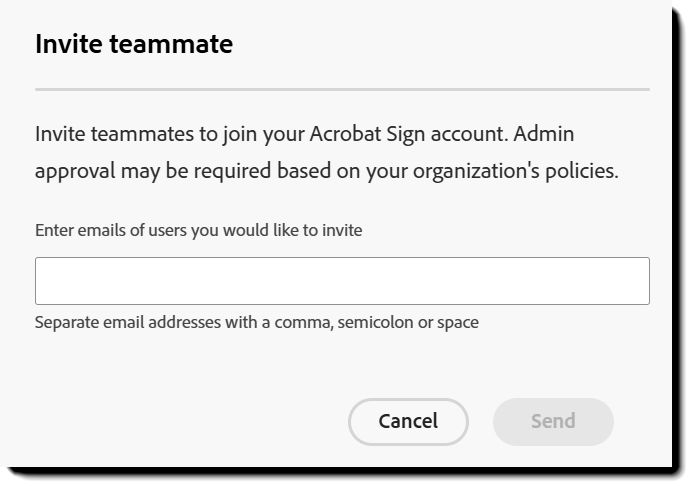Click the word "Invite" in the heading
Viewport: 693px width, 486px height.
pos(68,44)
